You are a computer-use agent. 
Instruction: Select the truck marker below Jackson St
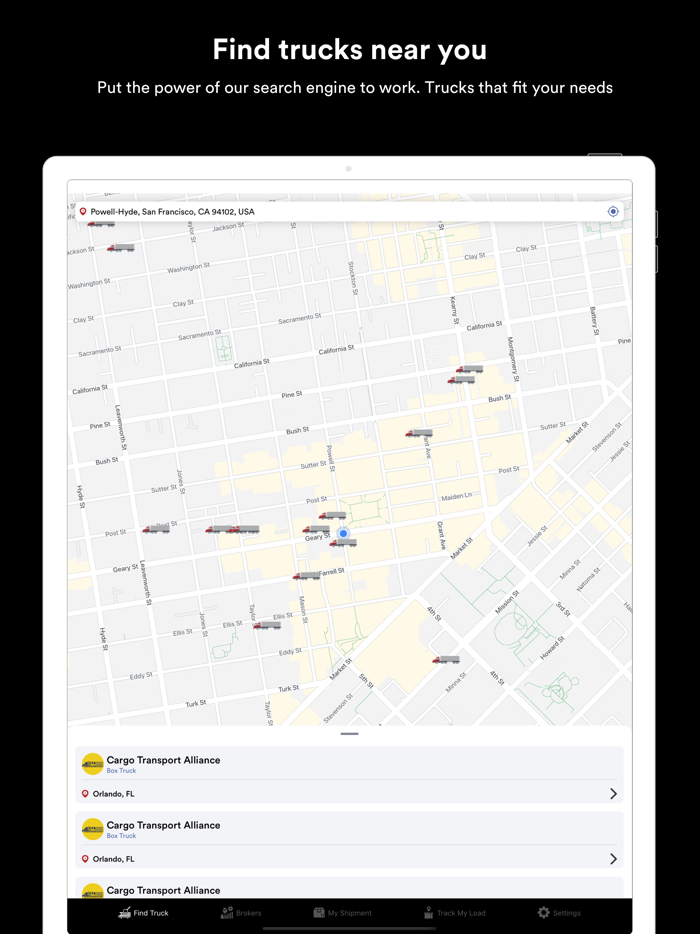(x=121, y=248)
